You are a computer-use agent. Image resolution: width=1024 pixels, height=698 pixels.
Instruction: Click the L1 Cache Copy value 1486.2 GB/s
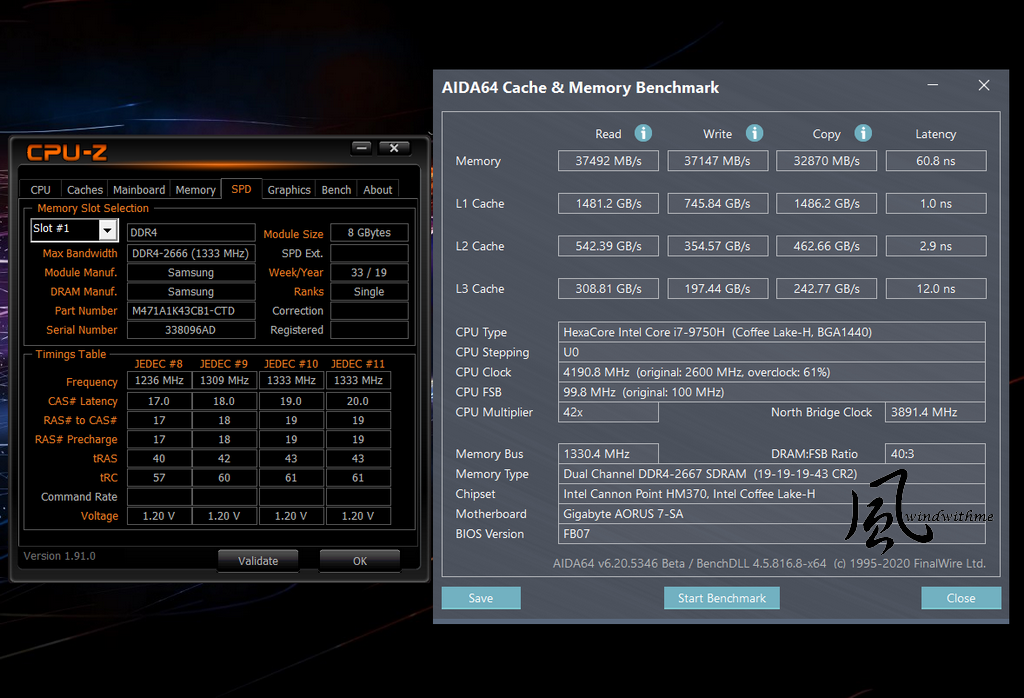click(826, 203)
